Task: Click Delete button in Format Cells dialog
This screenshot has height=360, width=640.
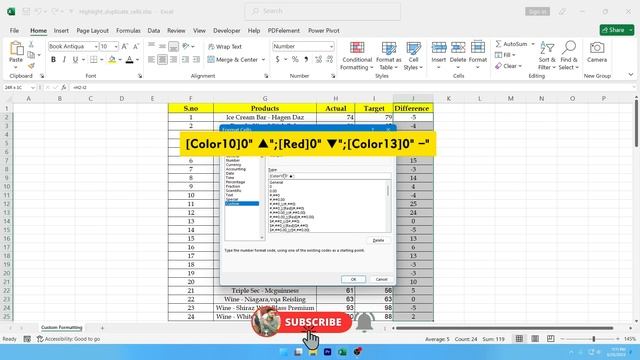Action: click(378, 240)
